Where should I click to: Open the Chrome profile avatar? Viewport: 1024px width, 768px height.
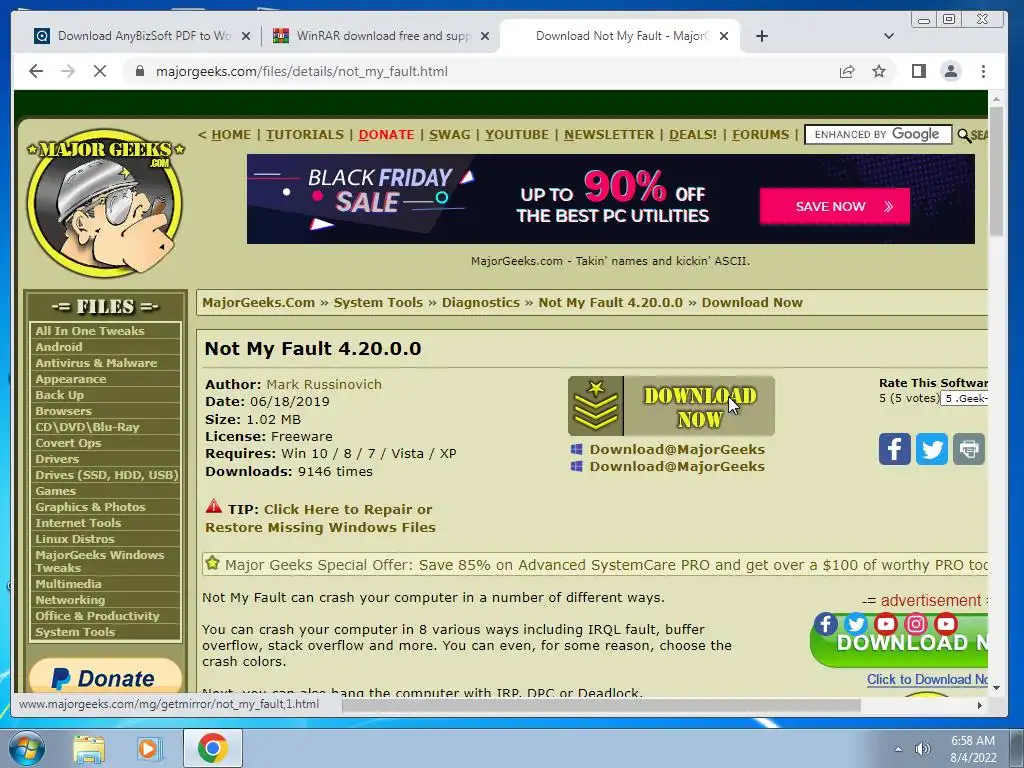(x=951, y=71)
